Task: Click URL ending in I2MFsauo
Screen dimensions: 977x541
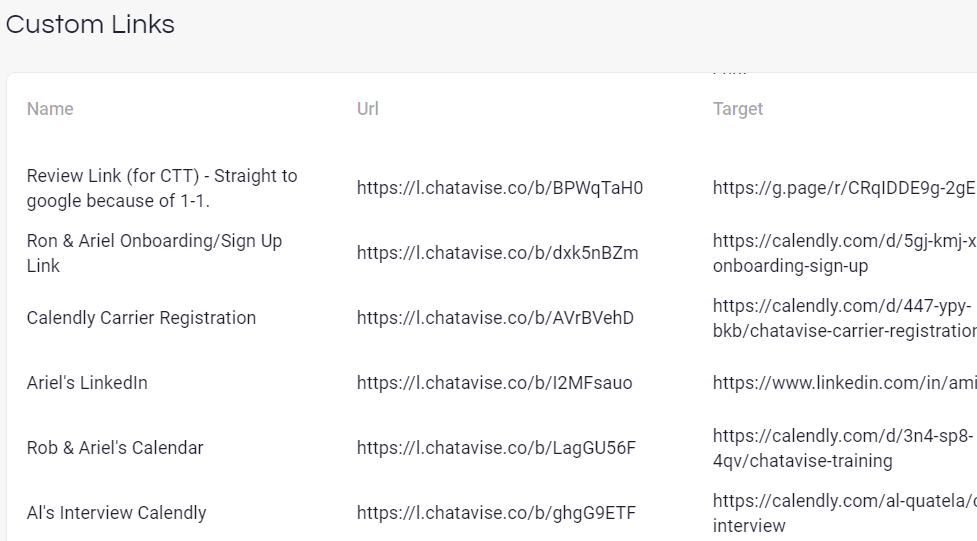Action: coord(495,383)
